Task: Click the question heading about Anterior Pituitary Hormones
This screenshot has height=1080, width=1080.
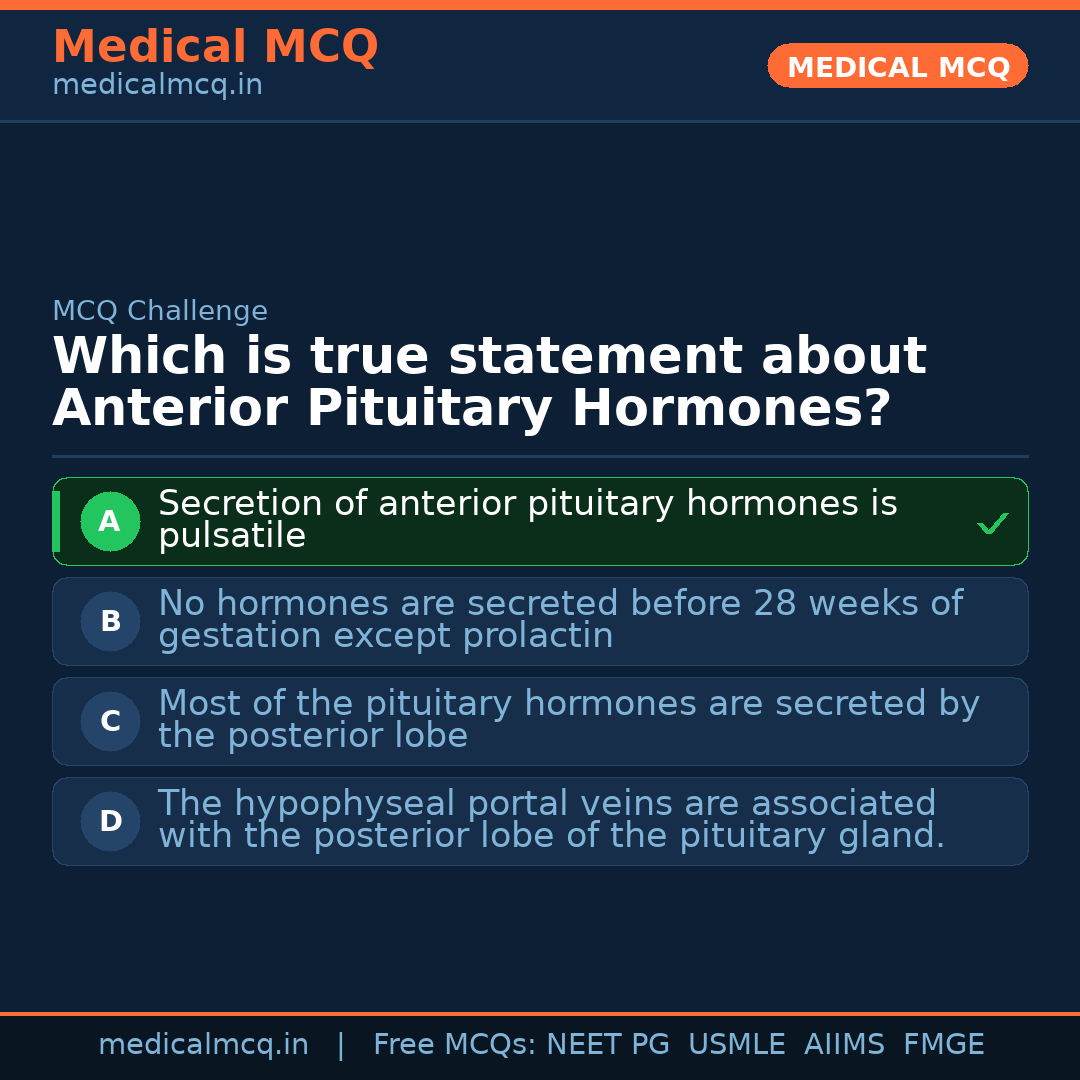Action: point(489,382)
